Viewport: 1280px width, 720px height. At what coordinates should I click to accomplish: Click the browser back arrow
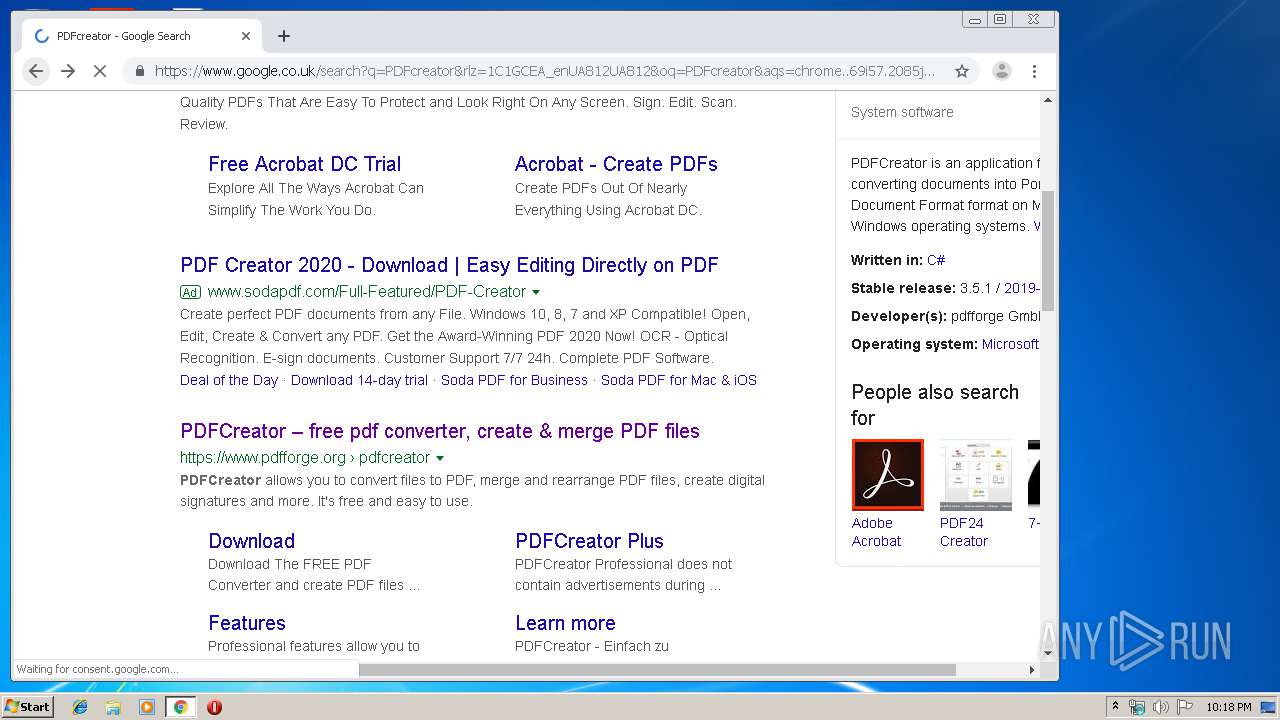[x=36, y=71]
